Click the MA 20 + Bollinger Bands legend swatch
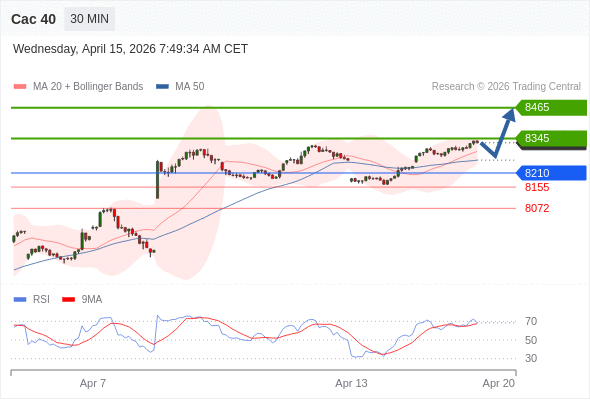The width and height of the screenshot is (590, 400). 20,87
